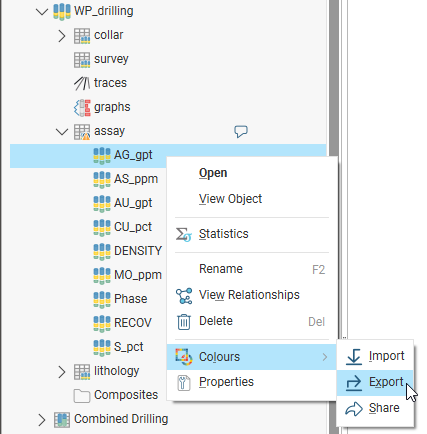Image resolution: width=427 pixels, height=434 pixels.
Task: Click the comment bubble icon beside assay
Action: [x=241, y=131]
